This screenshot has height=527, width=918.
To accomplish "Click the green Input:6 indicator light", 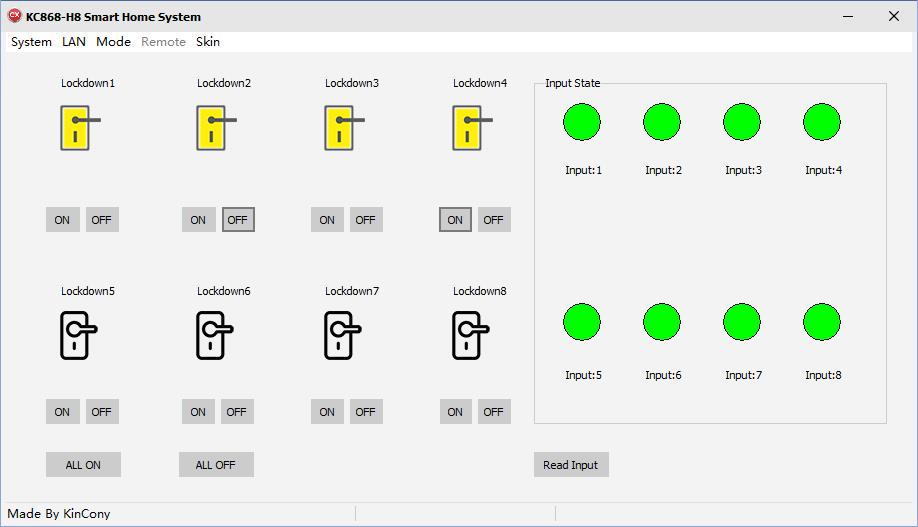I will [662, 322].
